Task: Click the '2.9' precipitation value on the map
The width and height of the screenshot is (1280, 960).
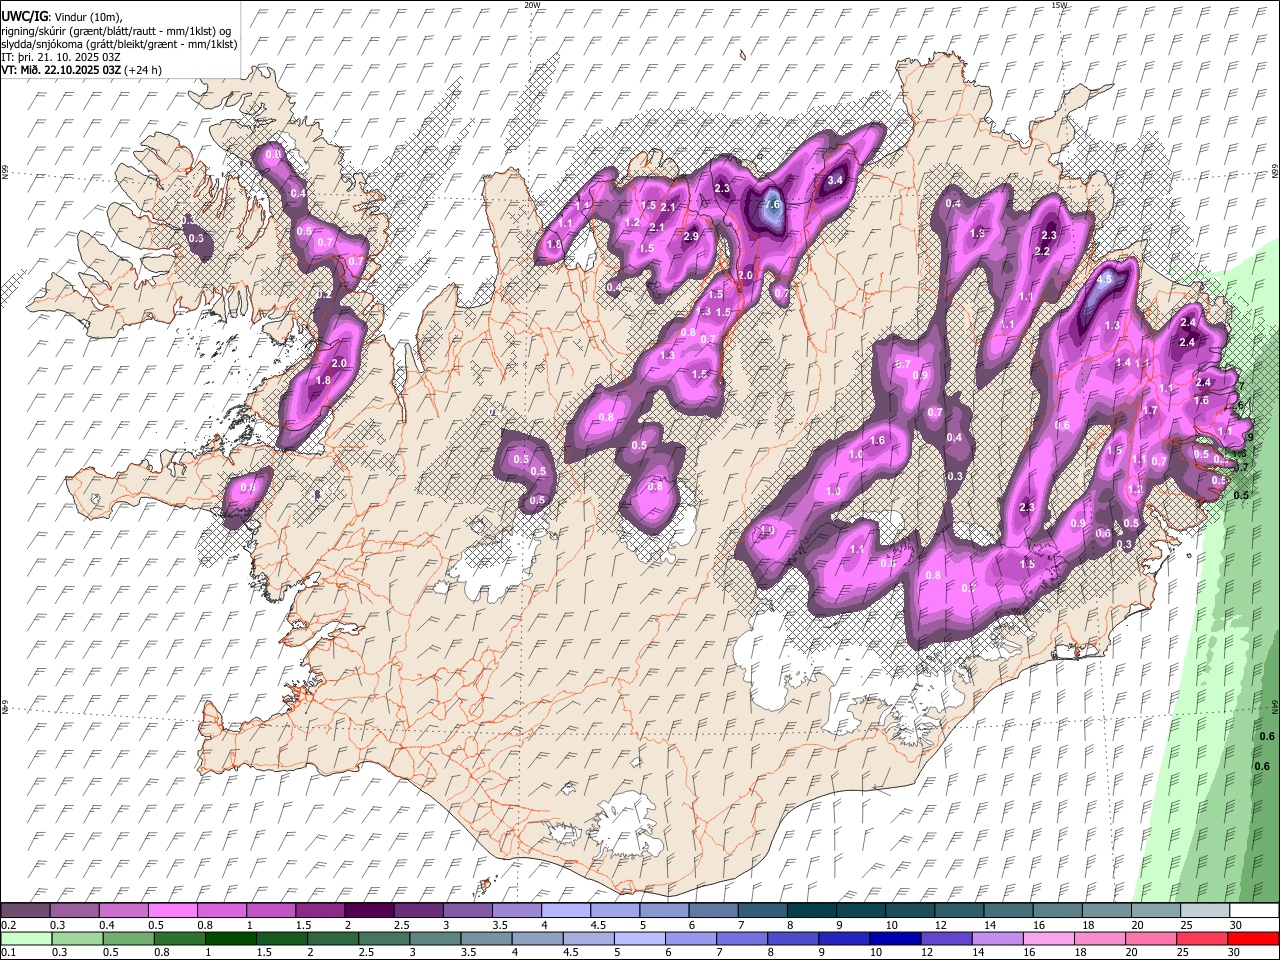Action: tap(690, 237)
